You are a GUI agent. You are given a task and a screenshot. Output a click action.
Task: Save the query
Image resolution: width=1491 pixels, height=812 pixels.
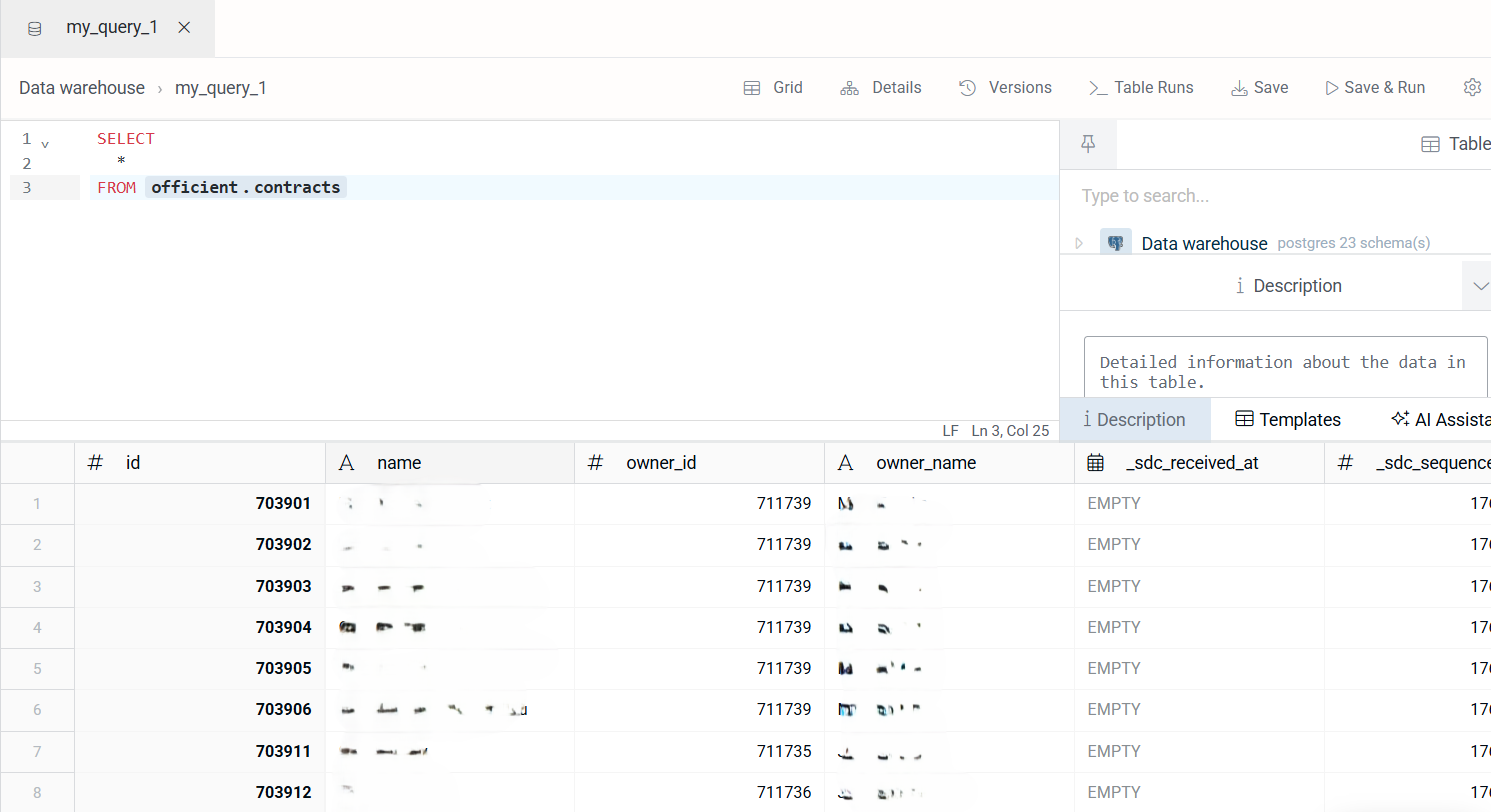tap(1259, 88)
